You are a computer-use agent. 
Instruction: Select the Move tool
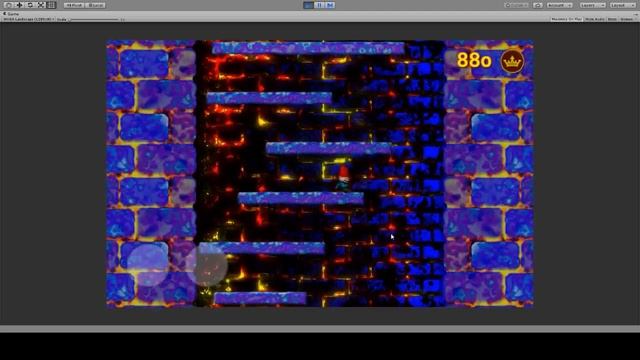pyautogui.click(x=19, y=5)
